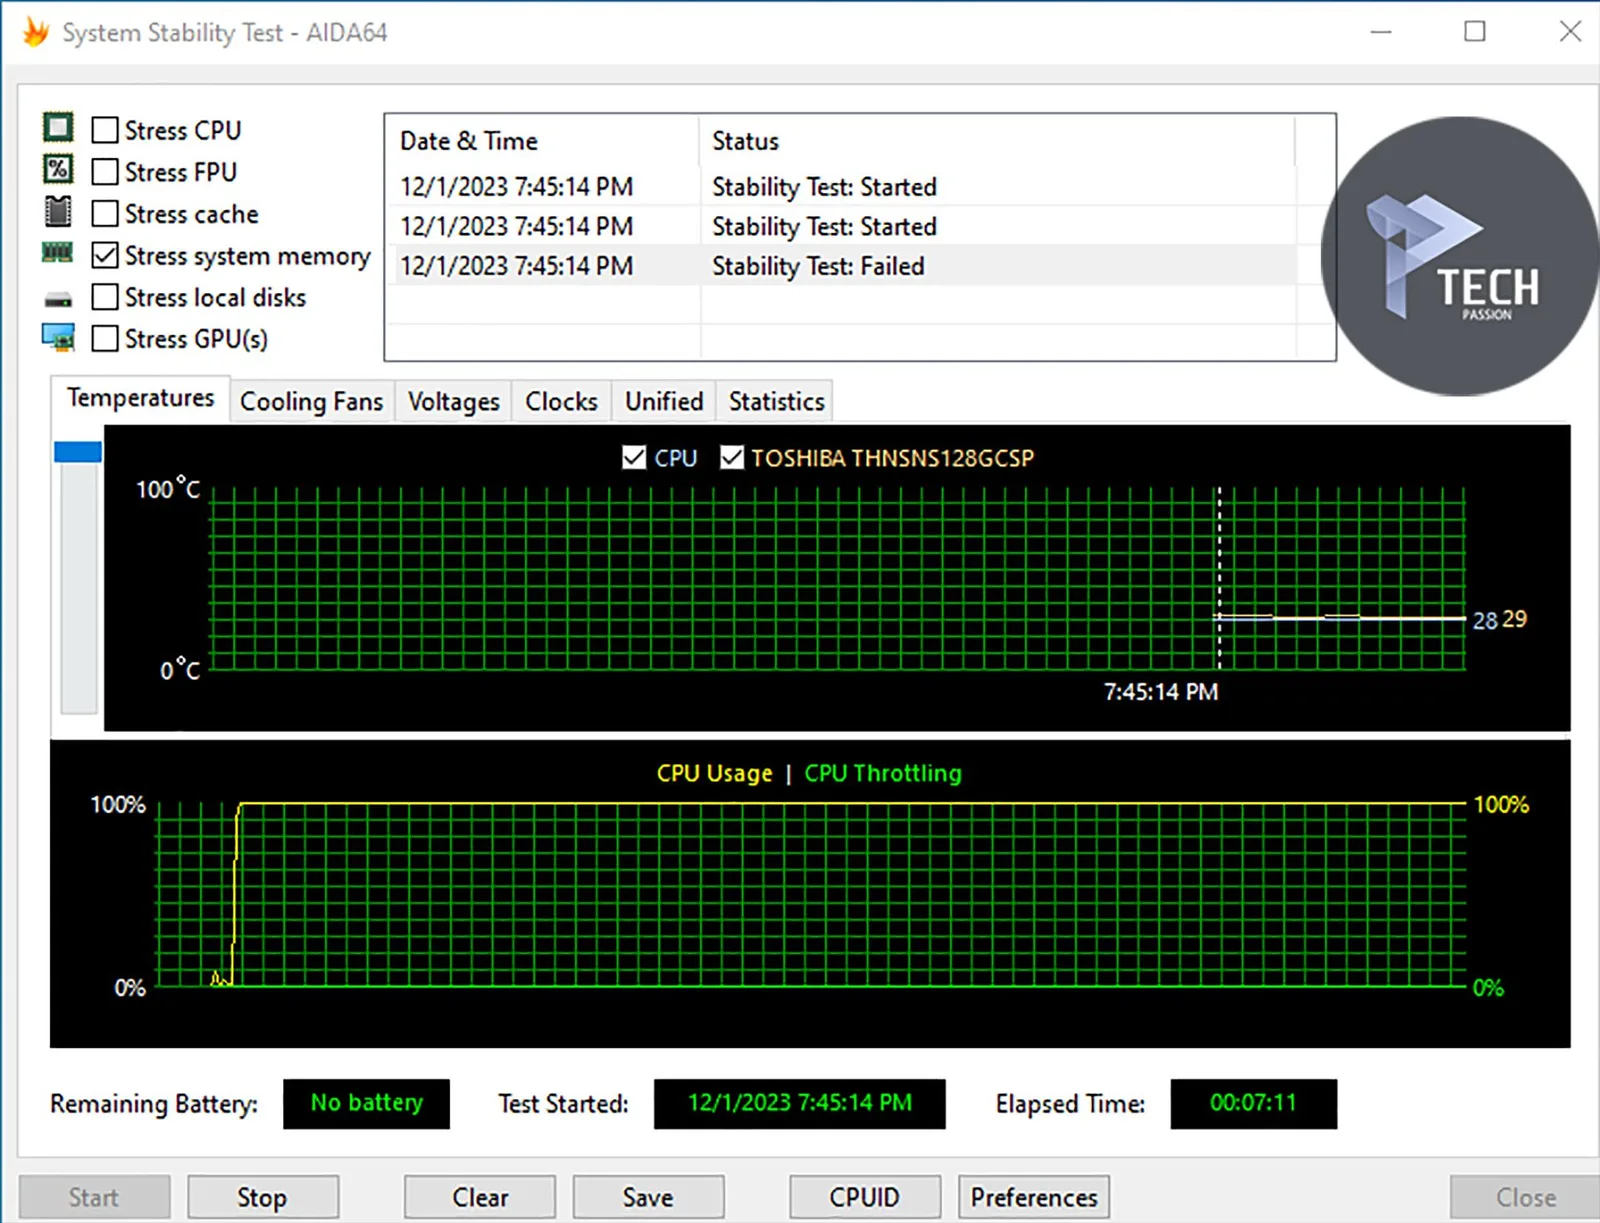Click the disk drive icon beside Stress local disks
Viewport: 1600px width, 1223px height.
click(x=58, y=299)
